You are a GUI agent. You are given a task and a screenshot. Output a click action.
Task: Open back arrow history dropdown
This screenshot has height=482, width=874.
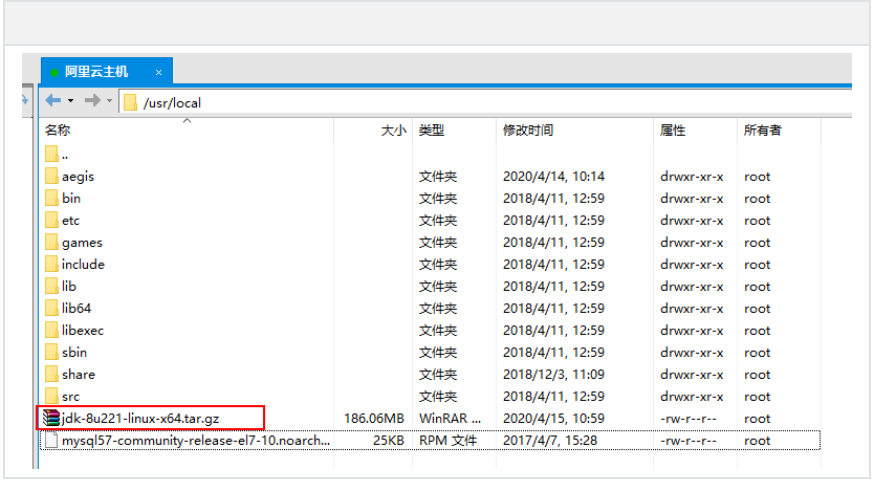71,101
